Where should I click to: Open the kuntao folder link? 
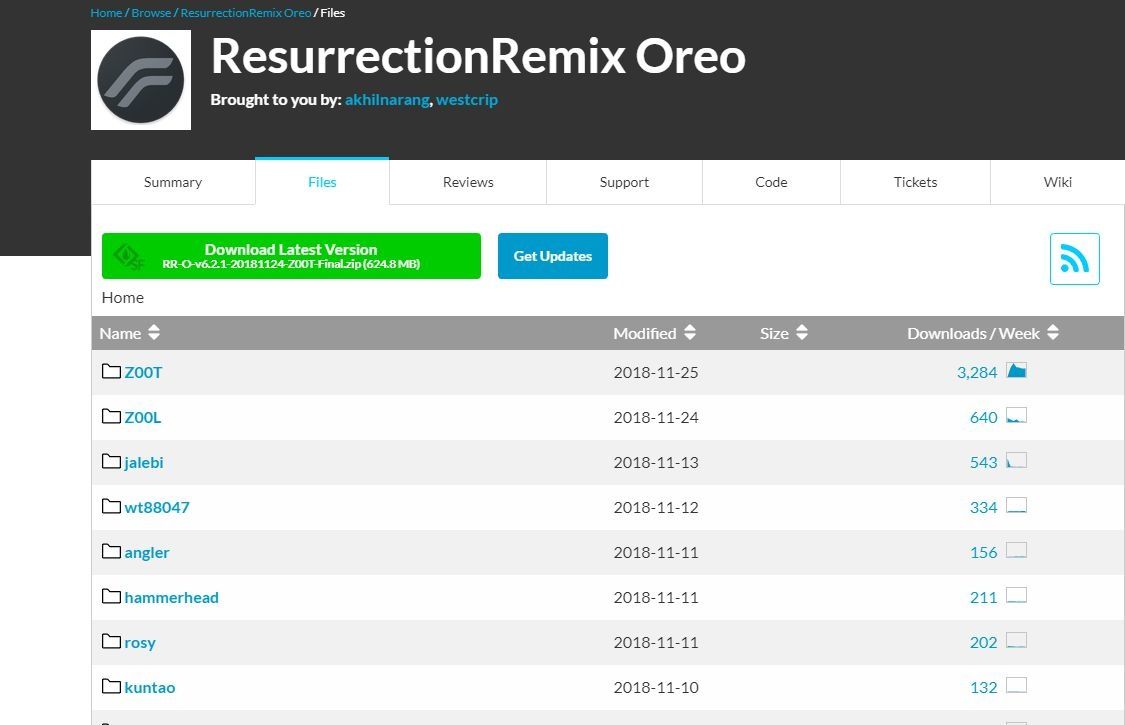click(x=150, y=688)
